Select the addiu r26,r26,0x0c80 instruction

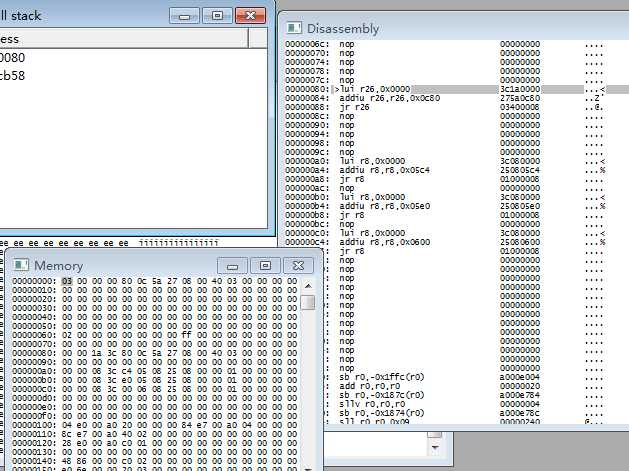point(390,98)
